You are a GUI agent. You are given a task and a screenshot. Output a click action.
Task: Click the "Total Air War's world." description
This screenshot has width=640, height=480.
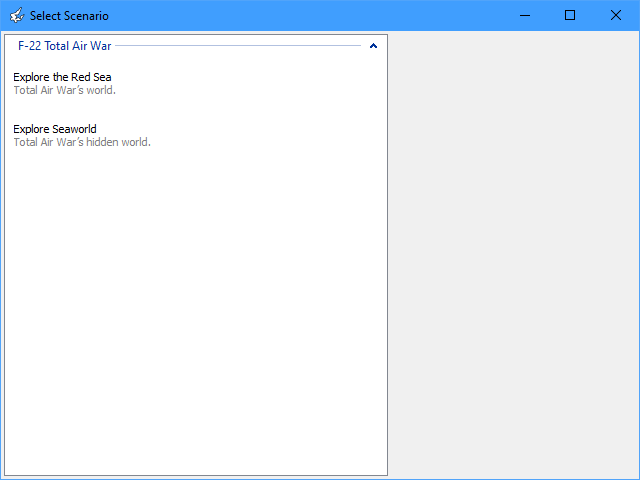[x=64, y=90]
